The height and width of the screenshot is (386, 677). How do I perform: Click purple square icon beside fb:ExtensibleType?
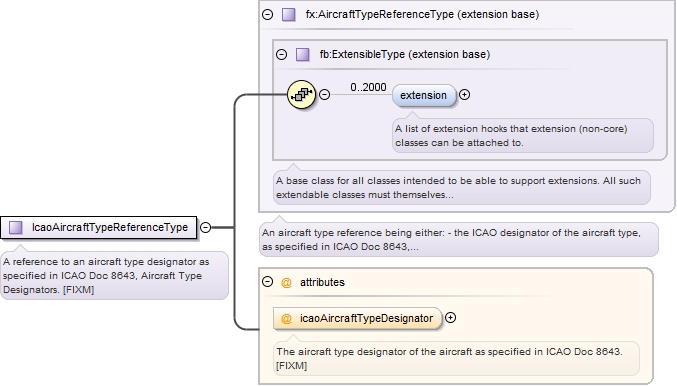point(302,54)
